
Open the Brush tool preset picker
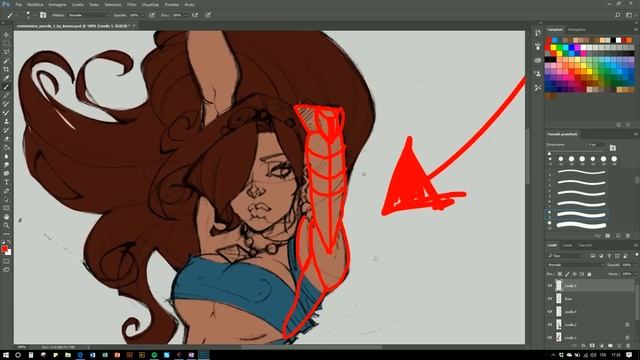coord(11,15)
